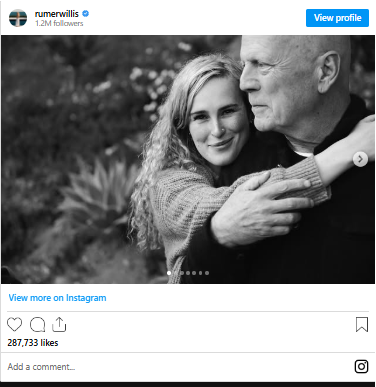The image size is (376, 387).
Task: Select the fourth carousel indicator dot
Action: pos(188,273)
